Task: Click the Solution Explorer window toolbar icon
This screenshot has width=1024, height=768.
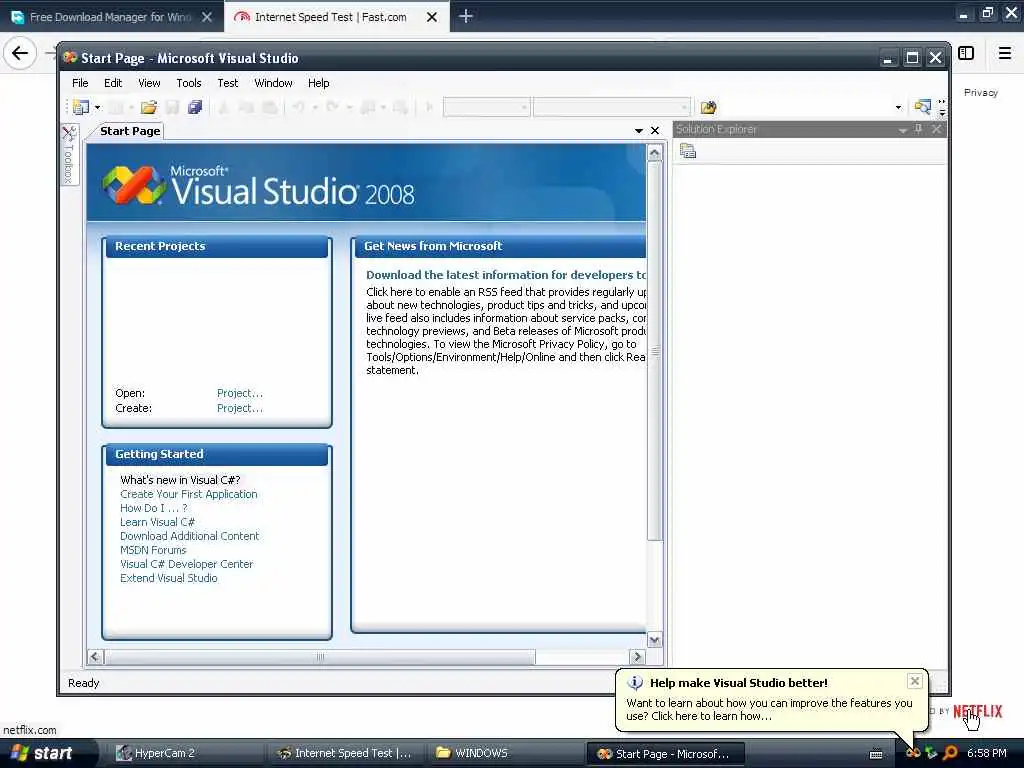Action: click(x=922, y=107)
